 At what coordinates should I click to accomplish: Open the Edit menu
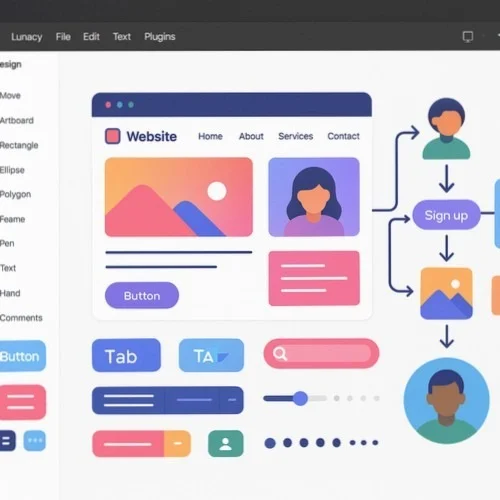coord(91,36)
